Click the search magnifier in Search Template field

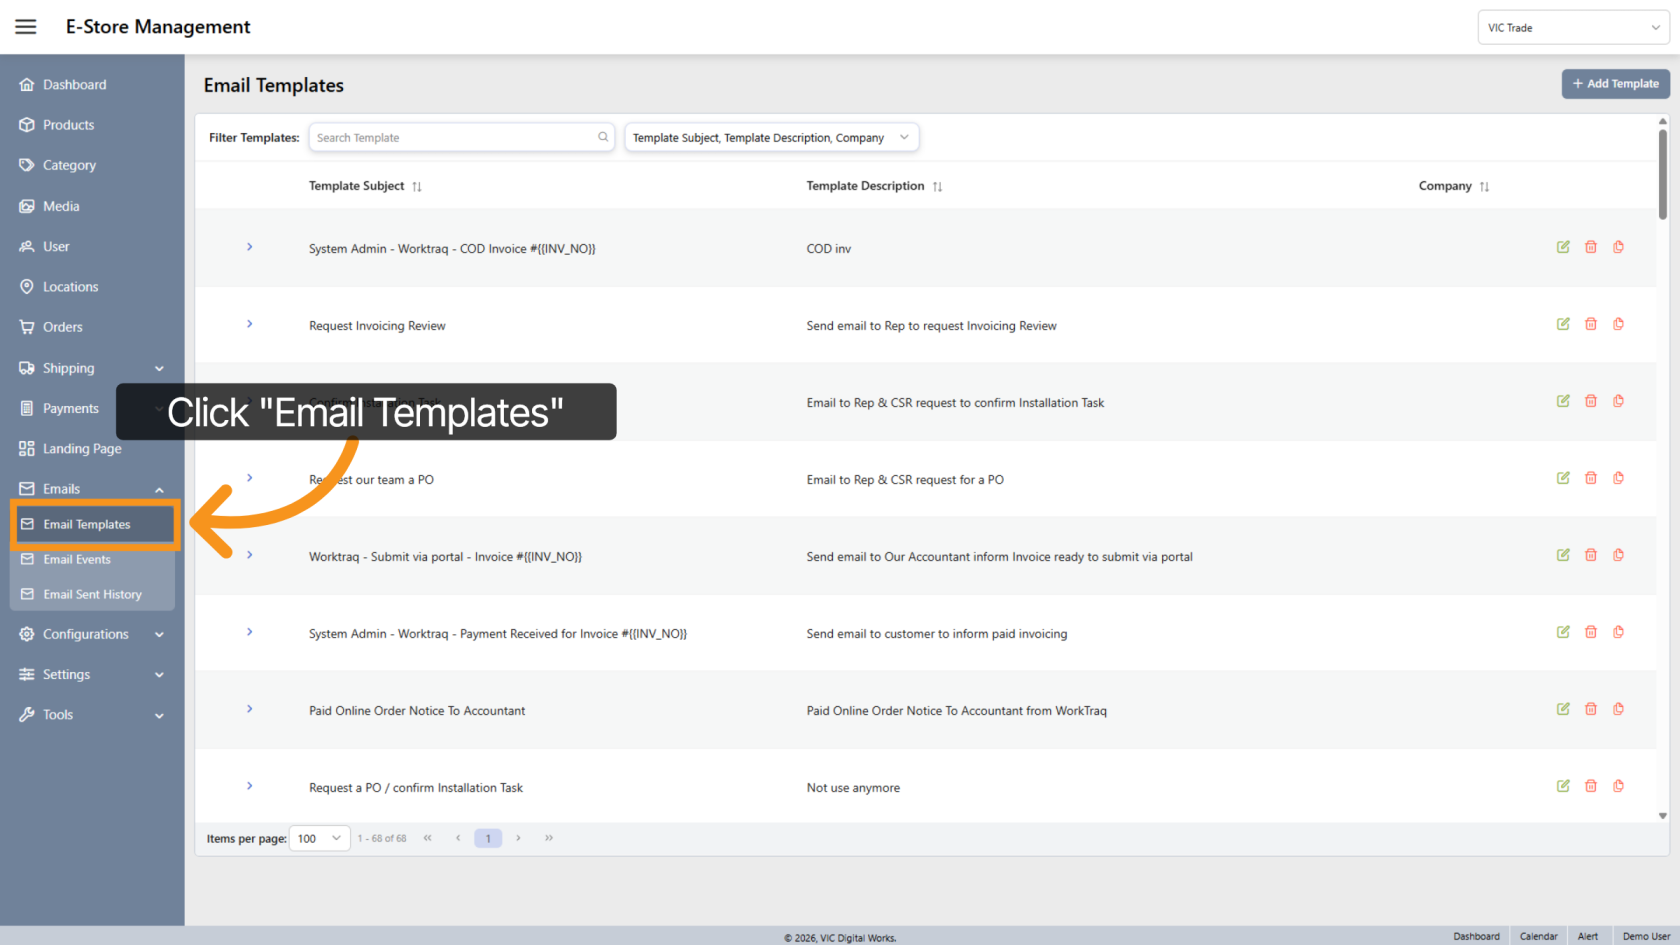pos(602,137)
